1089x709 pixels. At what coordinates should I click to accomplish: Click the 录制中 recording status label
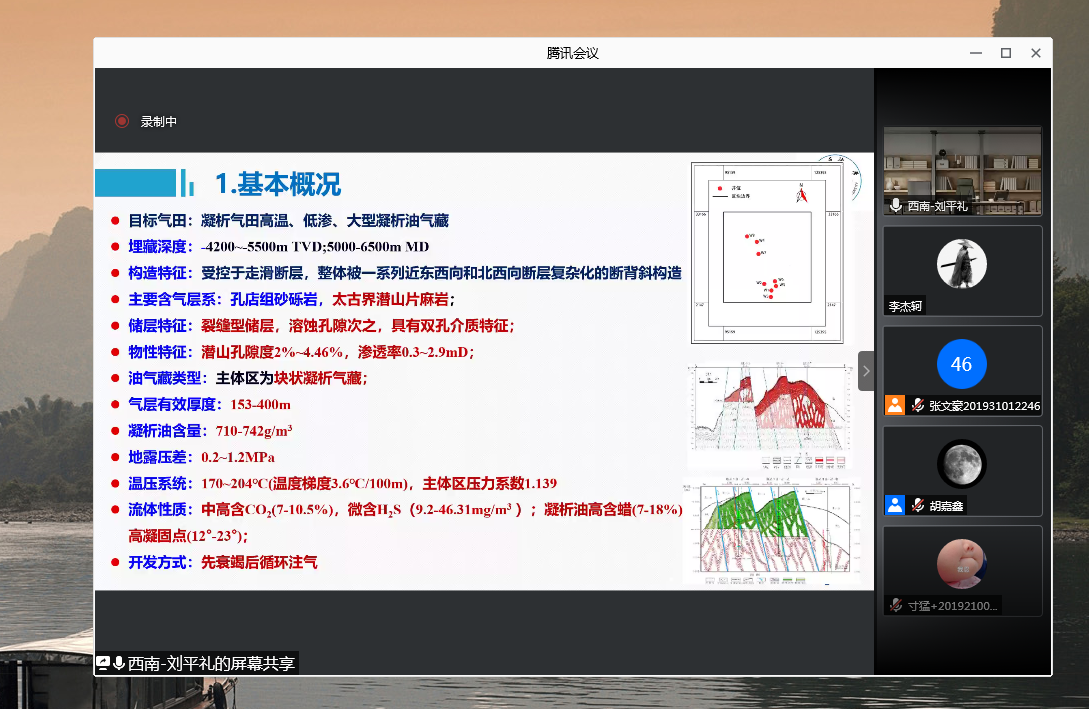tap(159, 122)
